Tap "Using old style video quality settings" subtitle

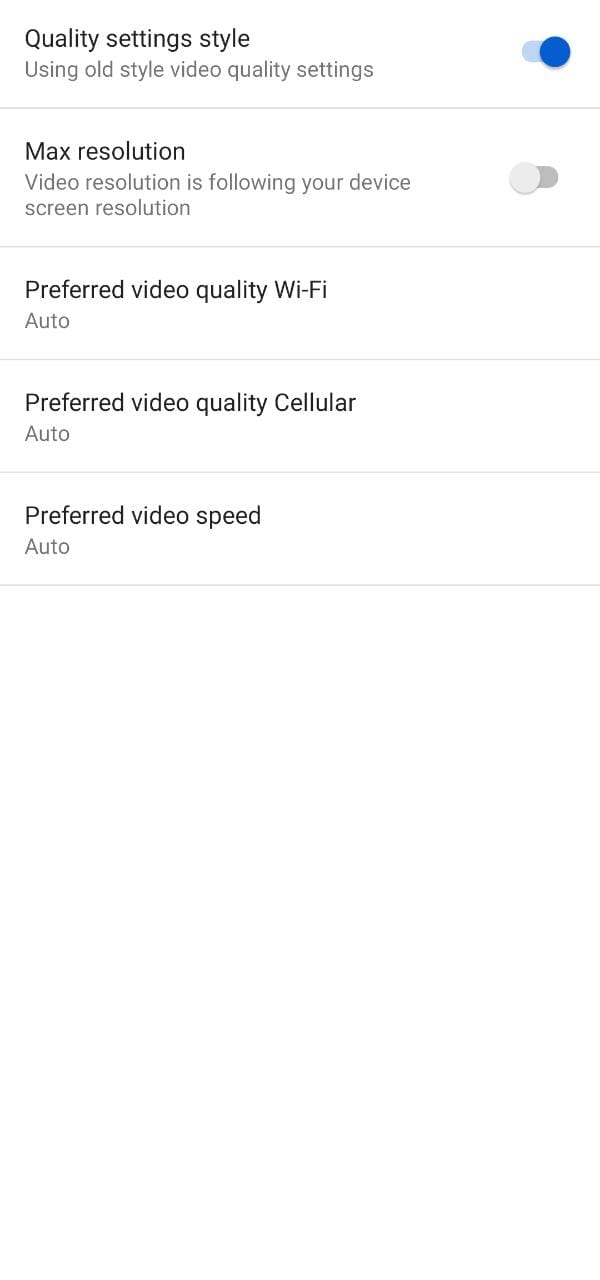pos(199,70)
